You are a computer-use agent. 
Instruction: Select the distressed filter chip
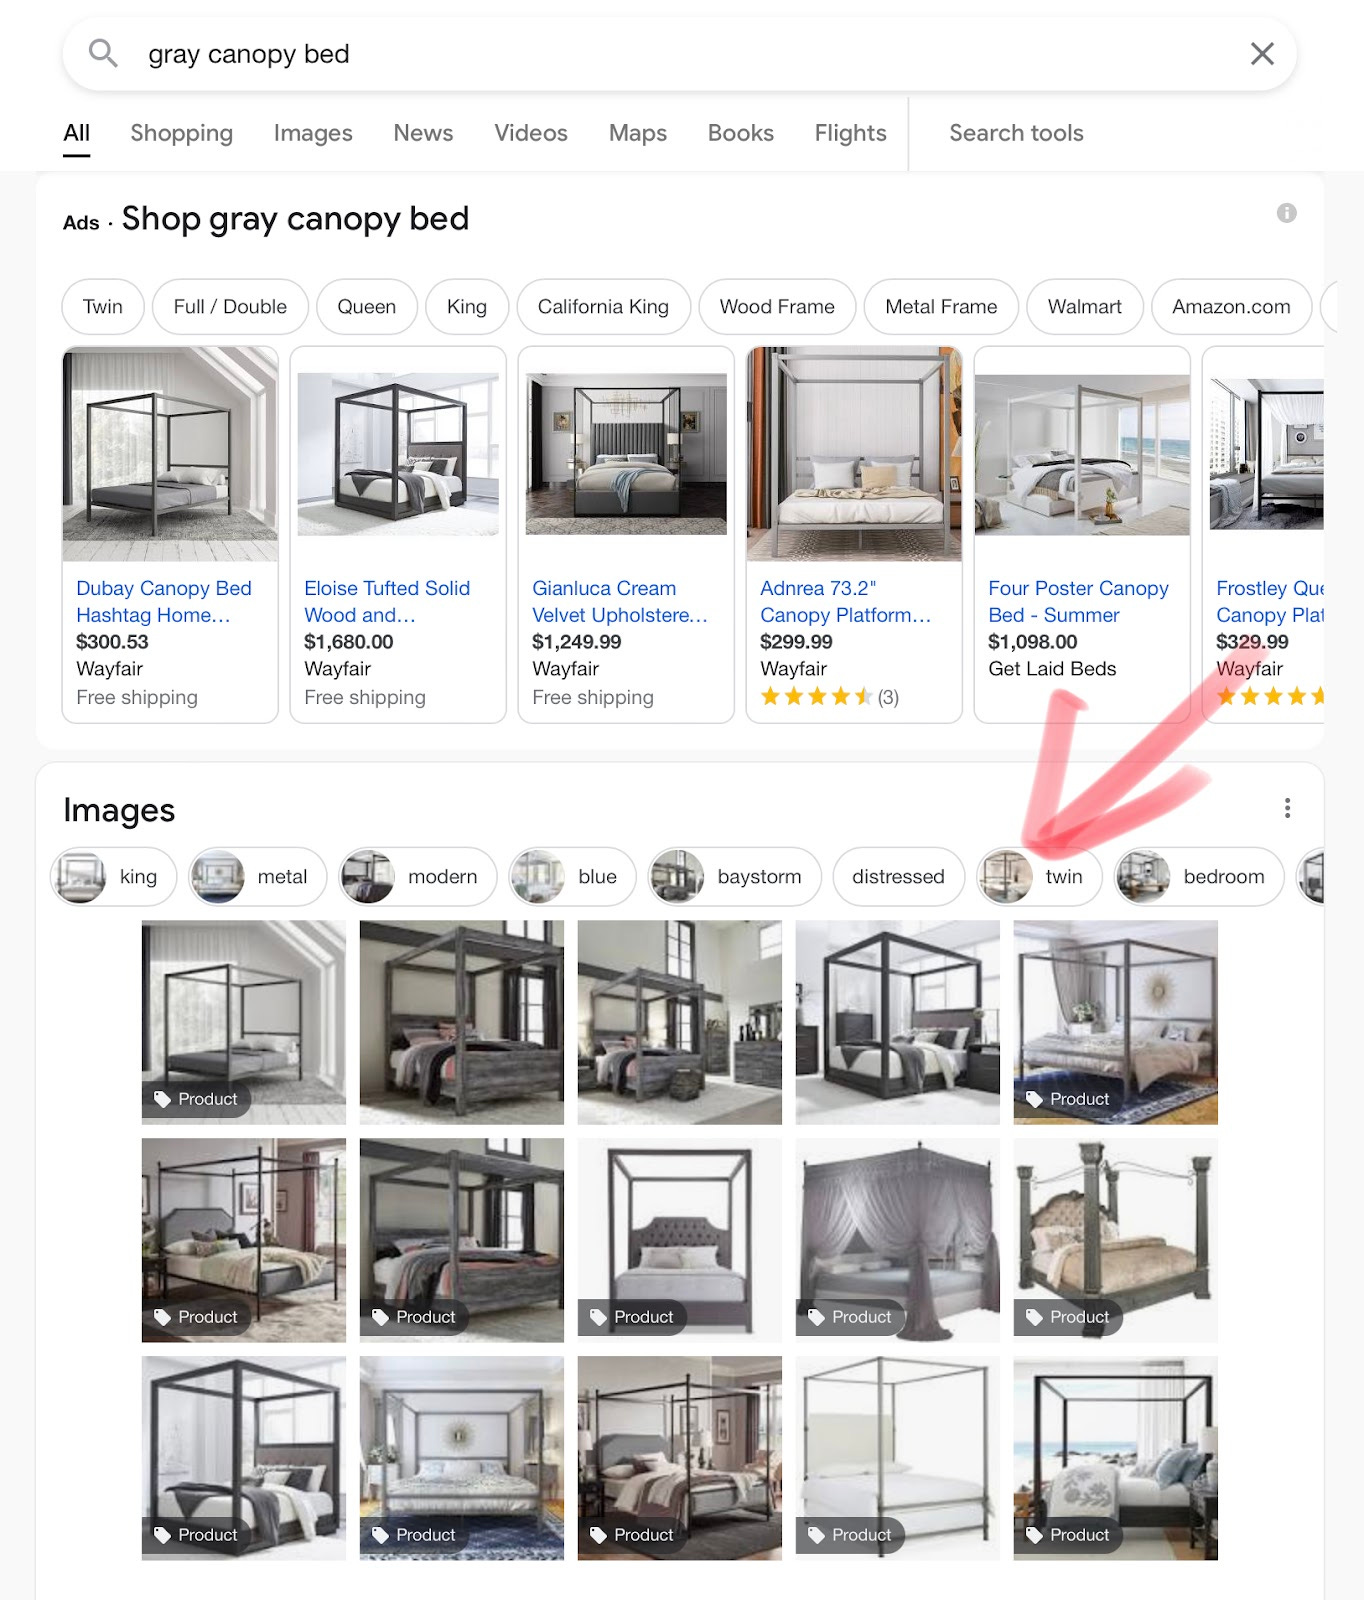(x=898, y=877)
